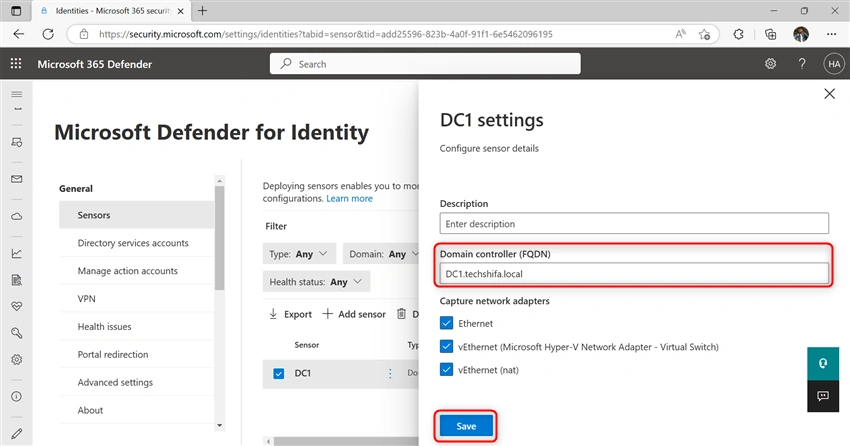
Task: Click the browser back arrow
Action: [19, 34]
